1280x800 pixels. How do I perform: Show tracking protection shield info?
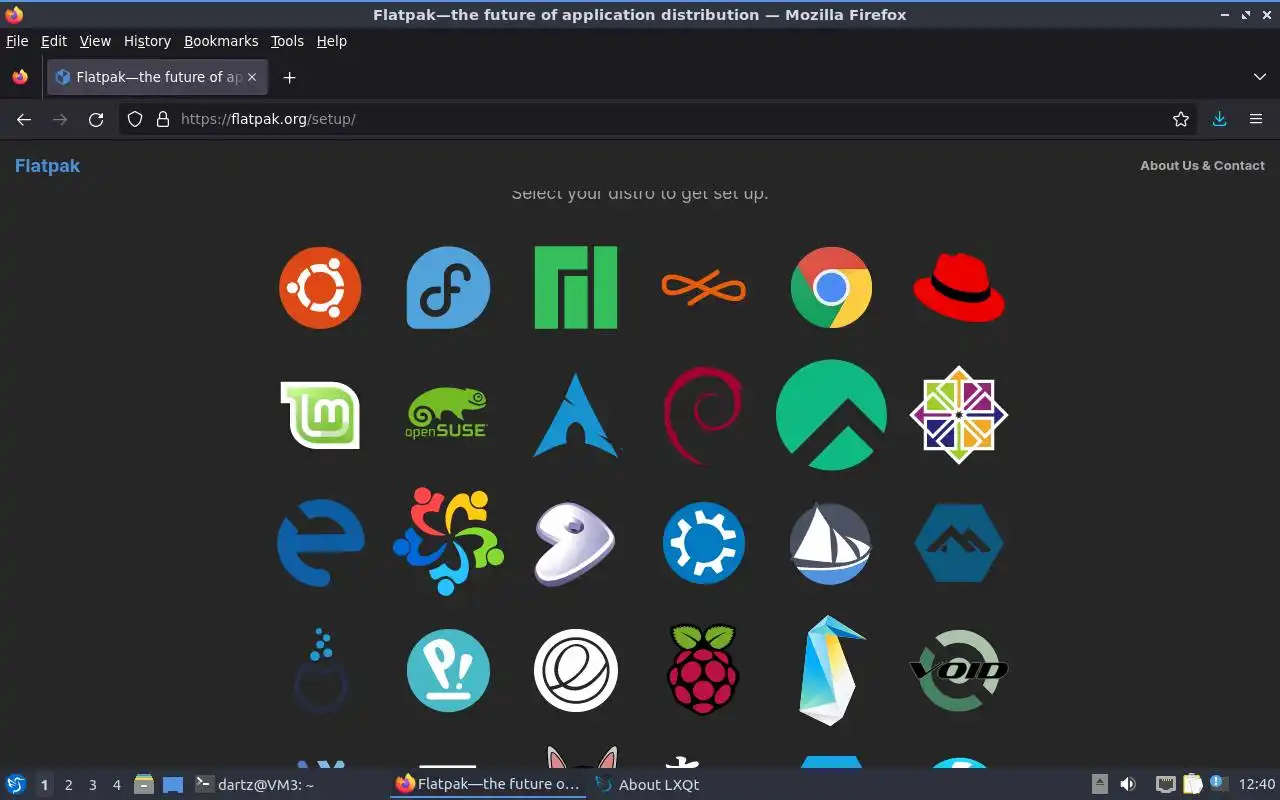pos(135,119)
